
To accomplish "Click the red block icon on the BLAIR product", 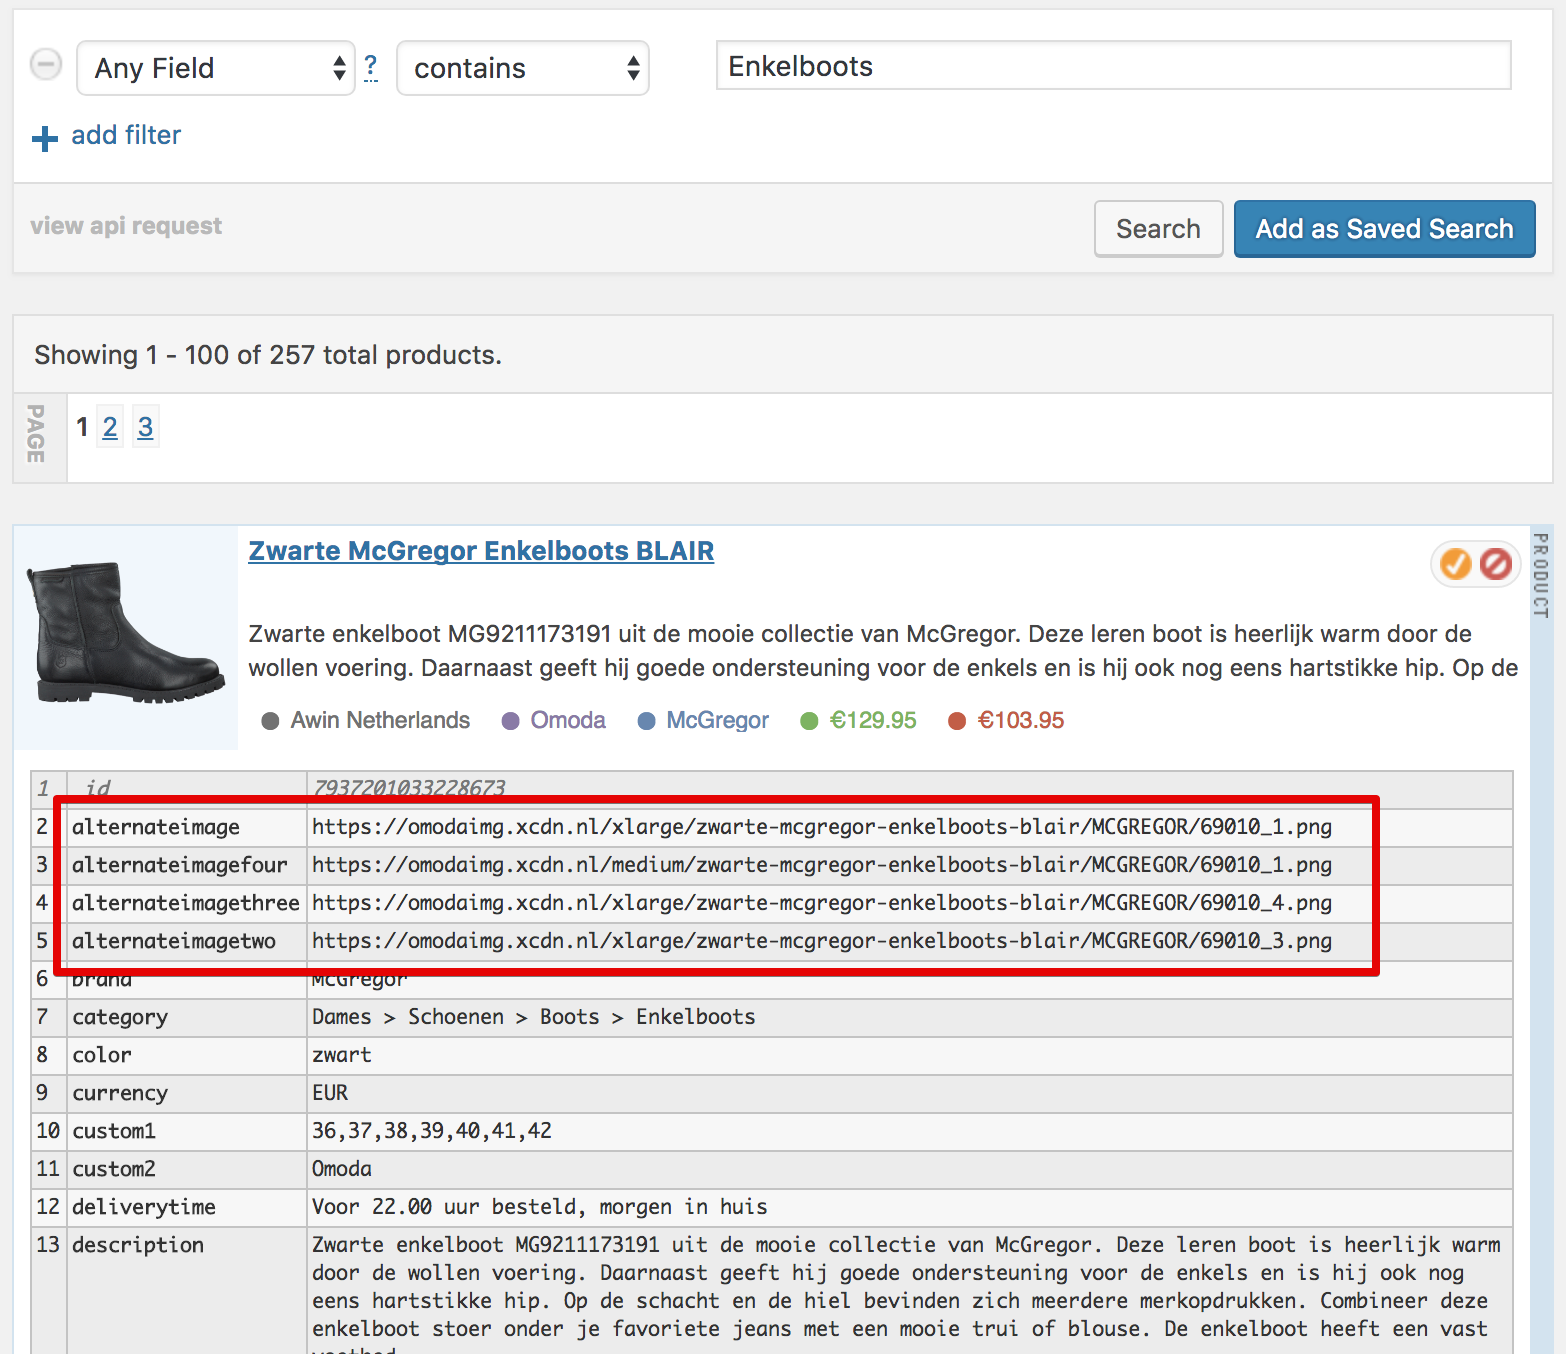I will coord(1496,564).
